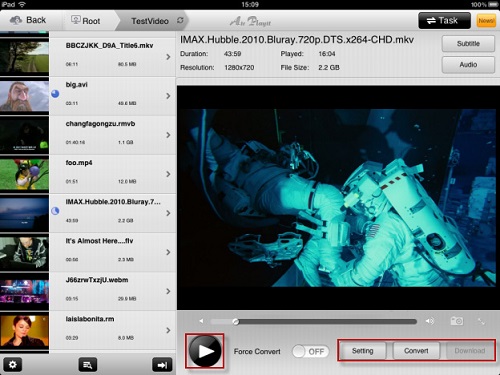The image size is (500, 375).
Task: Open J66zrwTxzjU.webm thumbnail
Action: [24, 291]
